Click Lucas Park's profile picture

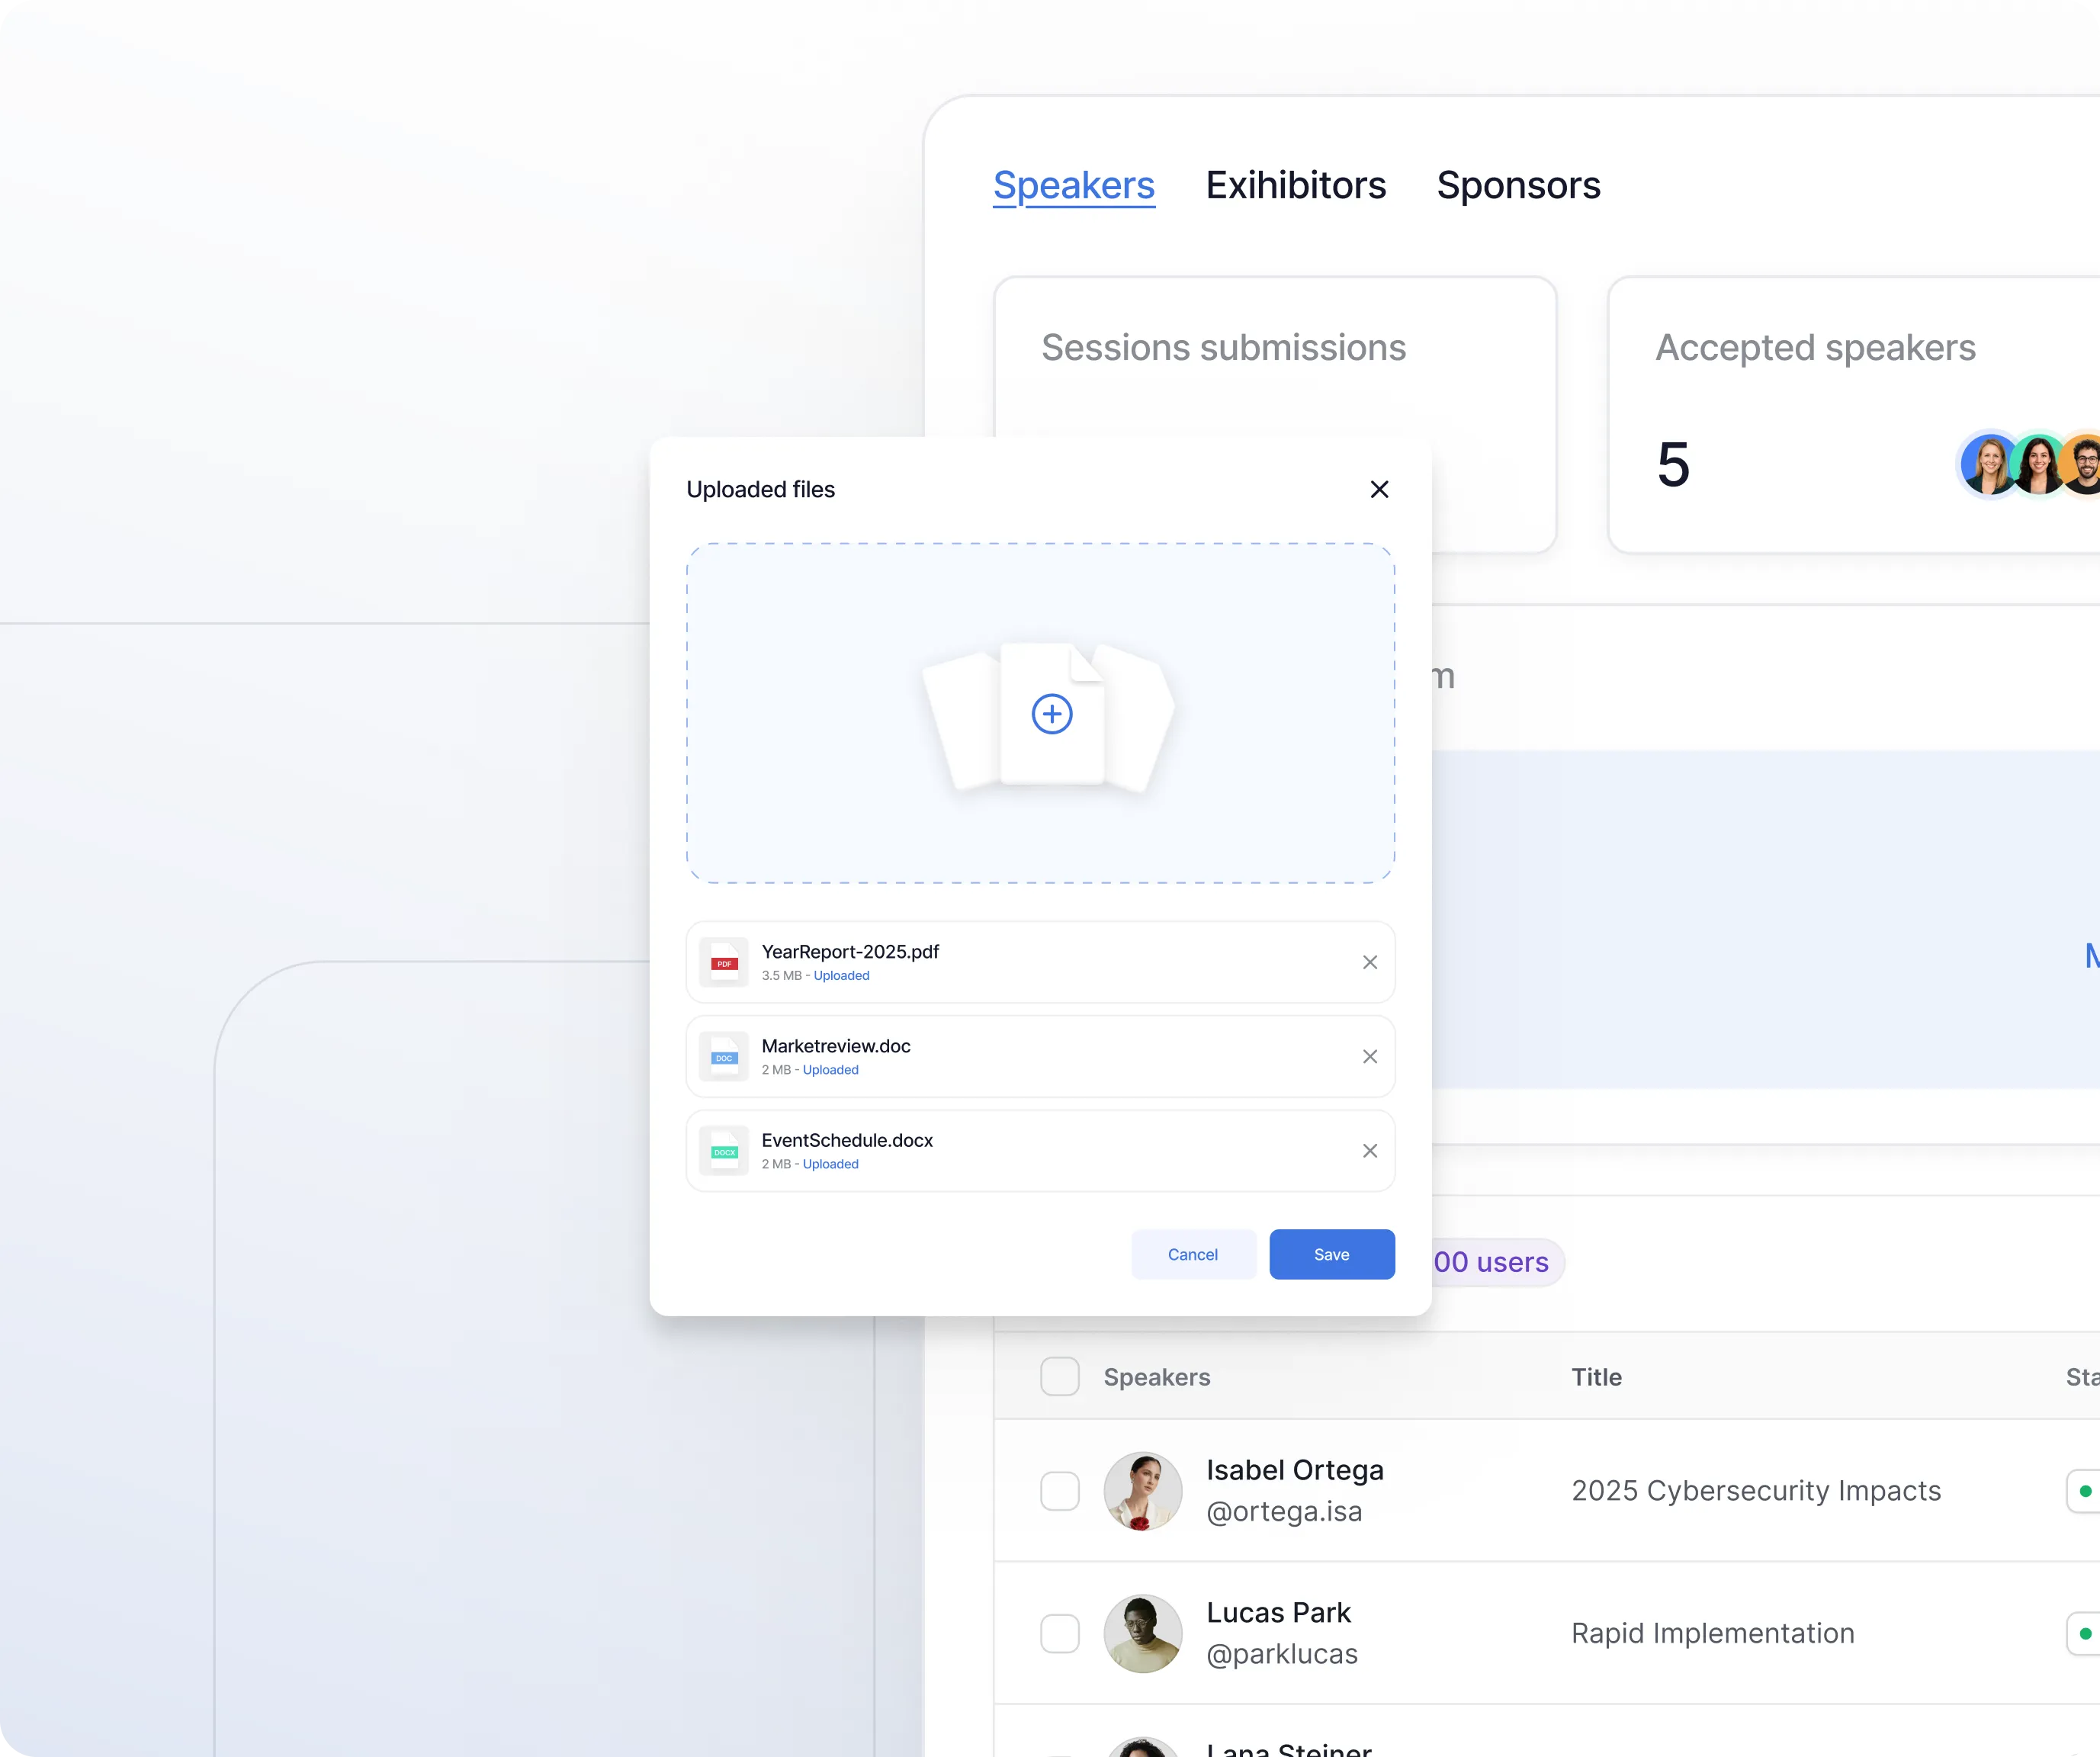pos(1142,1633)
